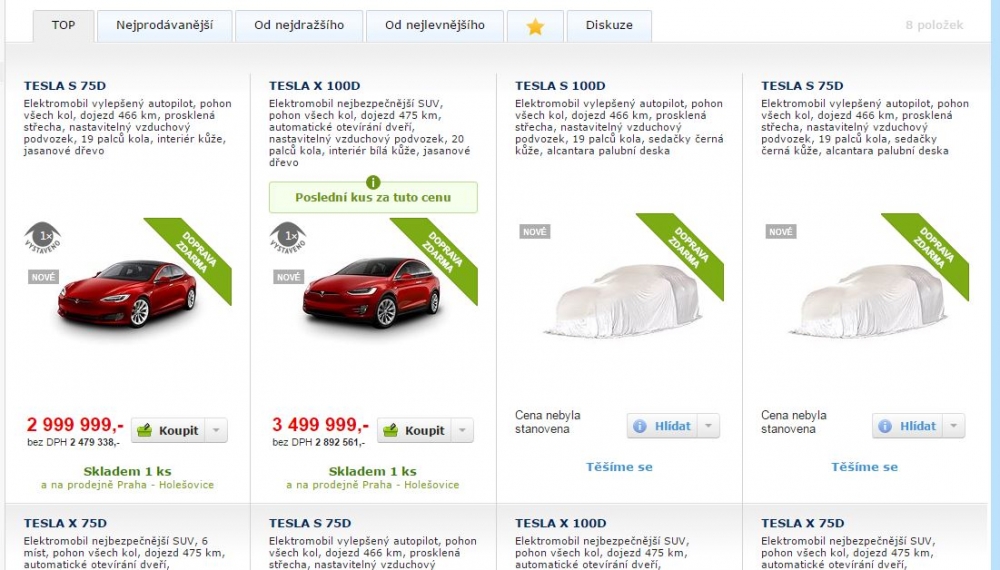Open the Hlídat dropdown arrow for the covered Tesla S 75D
1000x570 pixels.
(x=954, y=426)
